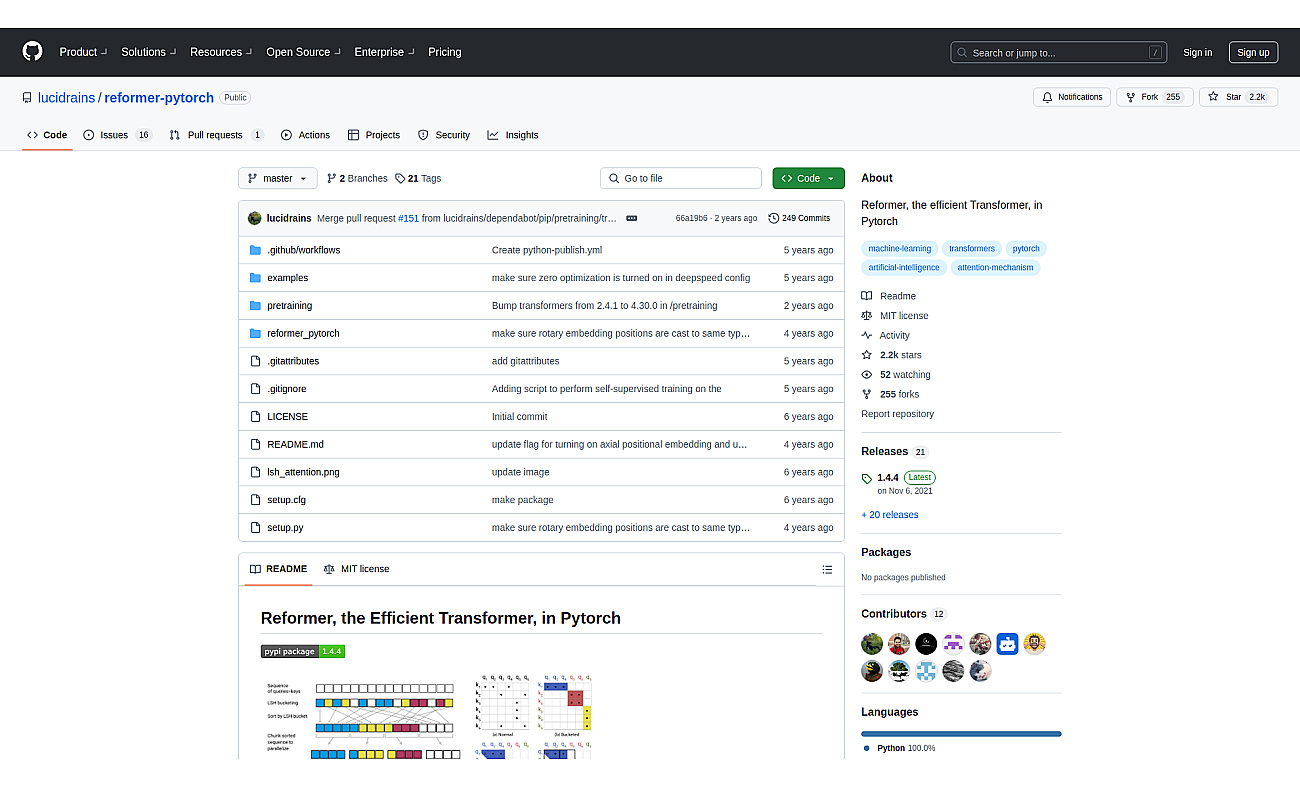Open the commit message ellipsis expander
1300x788 pixels.
(632, 218)
